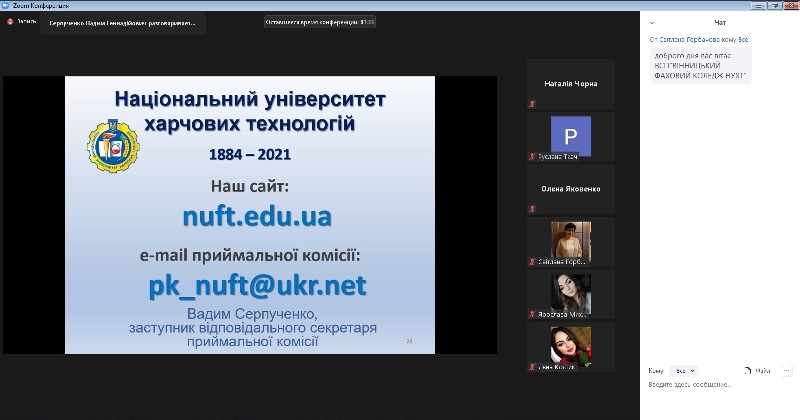Click the Файл attach button label
The image size is (800, 420).
[764, 369]
